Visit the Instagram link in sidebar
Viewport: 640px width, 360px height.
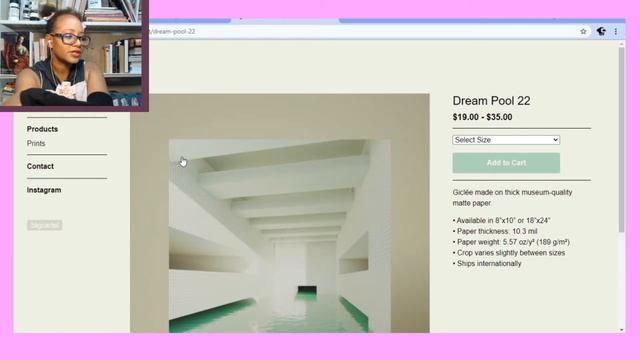44,190
